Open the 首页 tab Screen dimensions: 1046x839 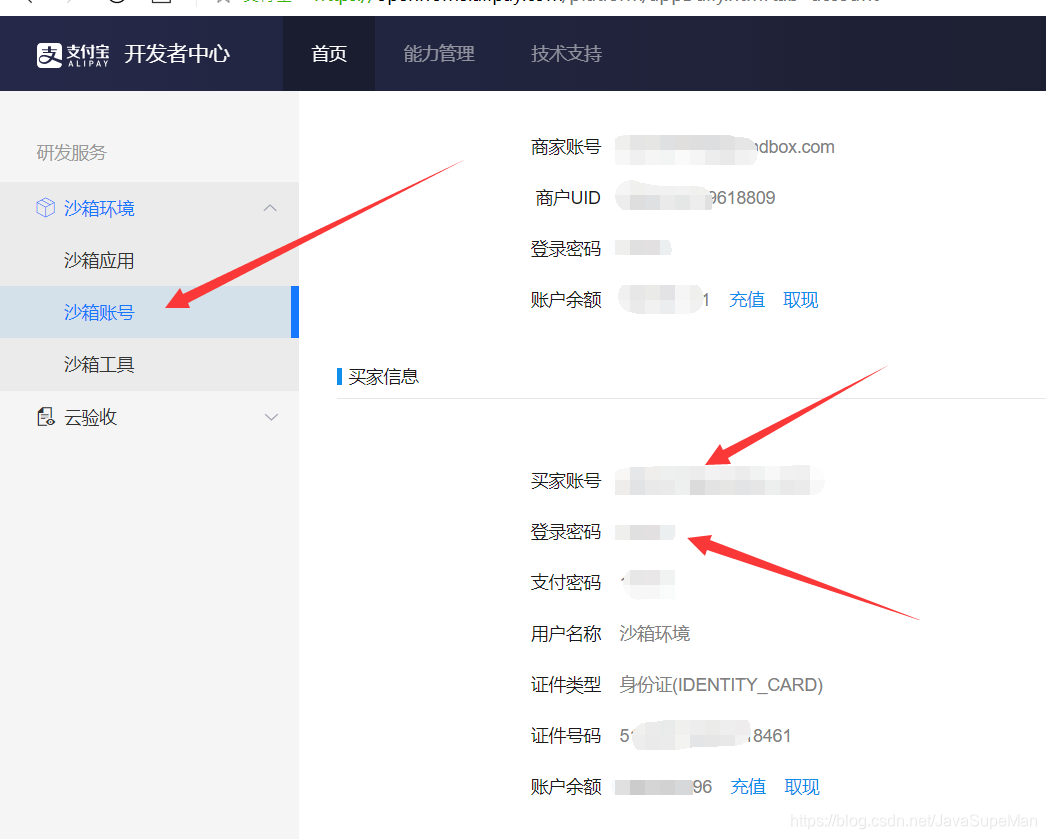pos(329,53)
